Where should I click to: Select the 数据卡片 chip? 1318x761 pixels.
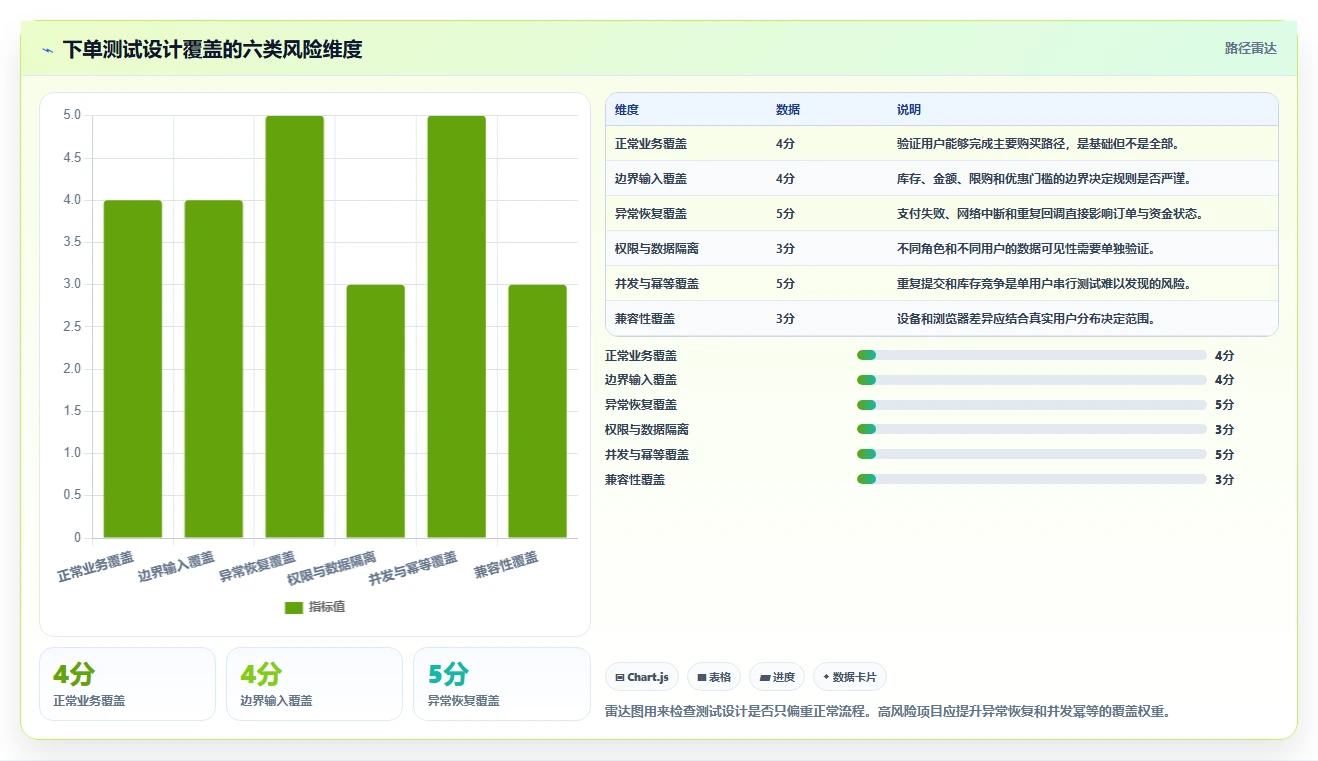click(850, 677)
